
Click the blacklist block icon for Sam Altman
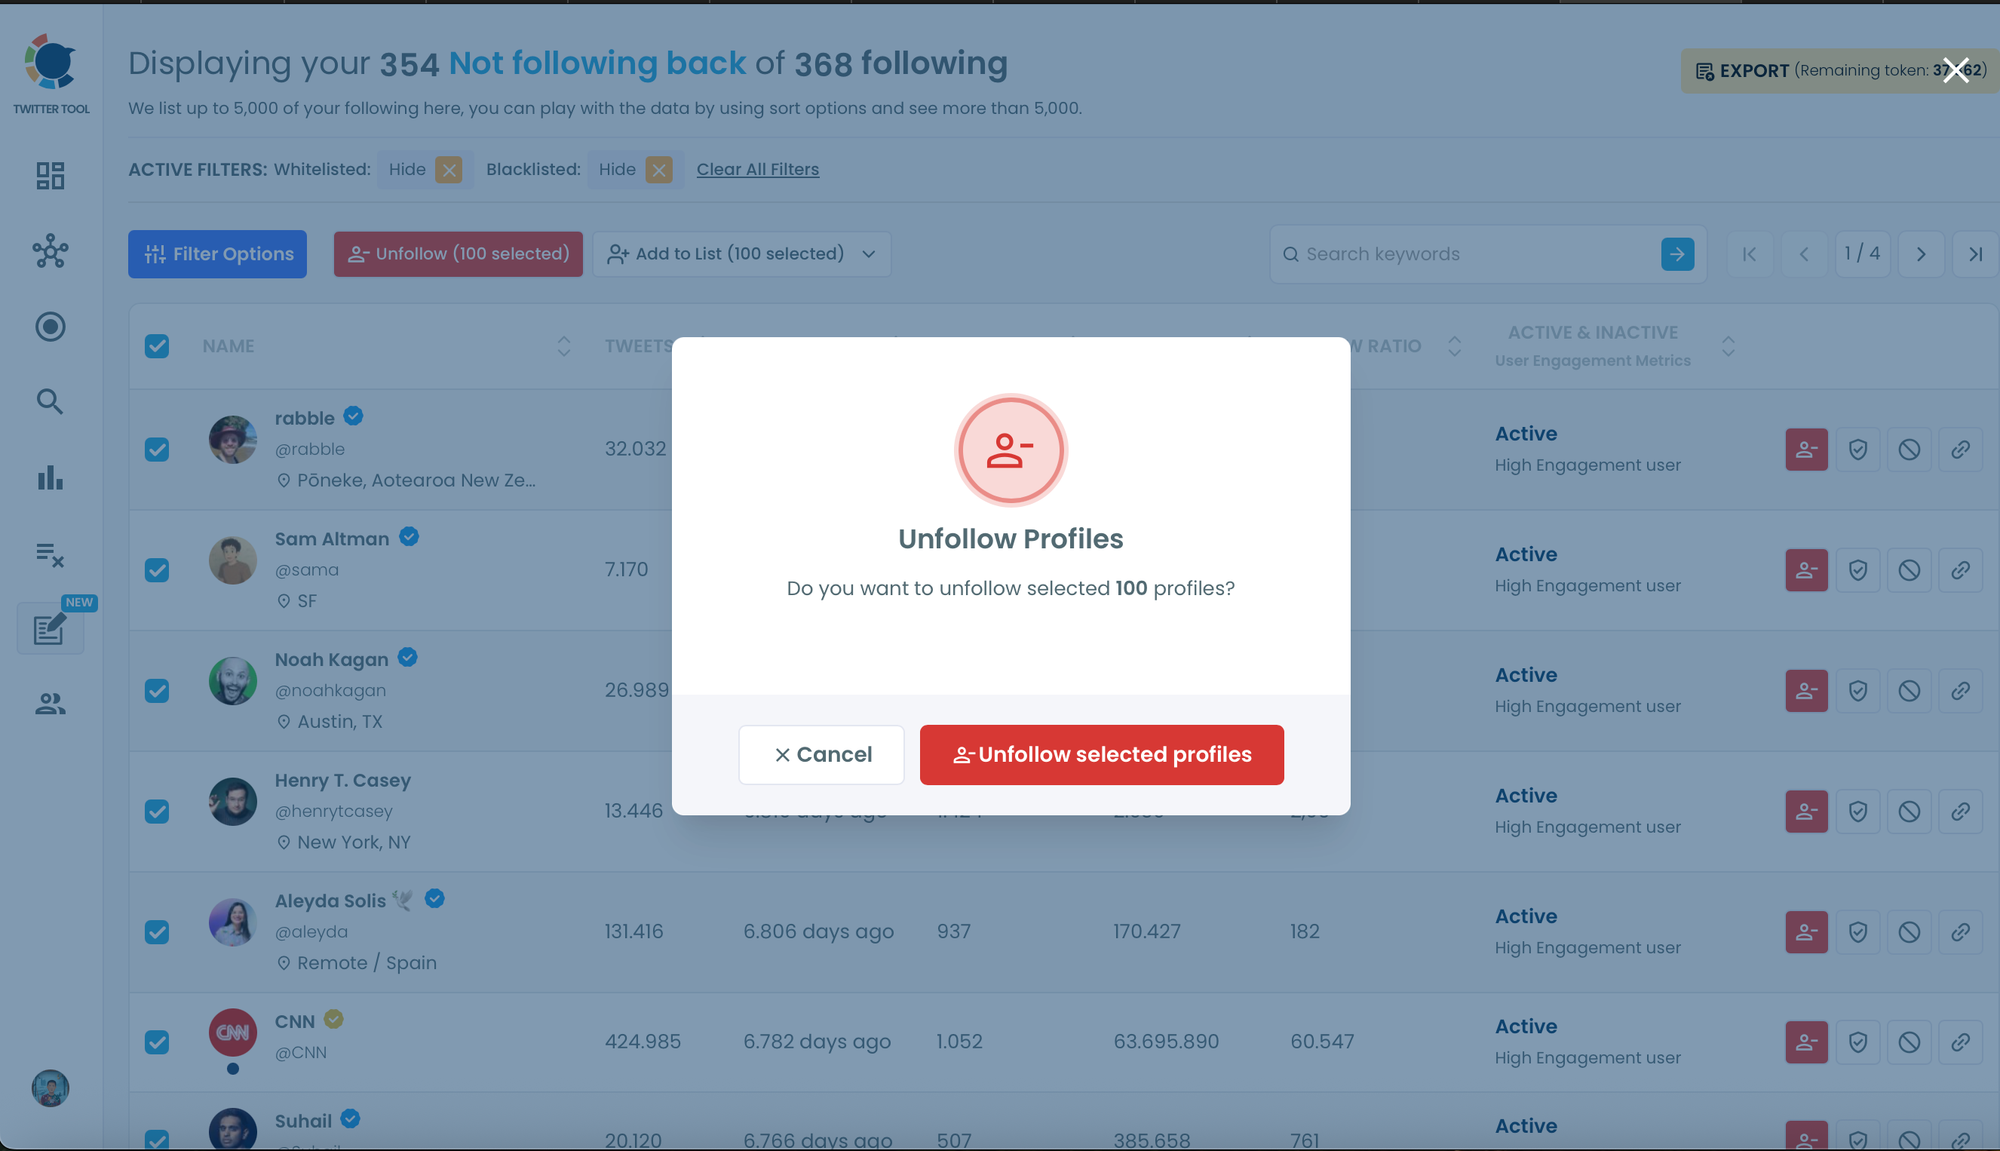pos(1909,570)
